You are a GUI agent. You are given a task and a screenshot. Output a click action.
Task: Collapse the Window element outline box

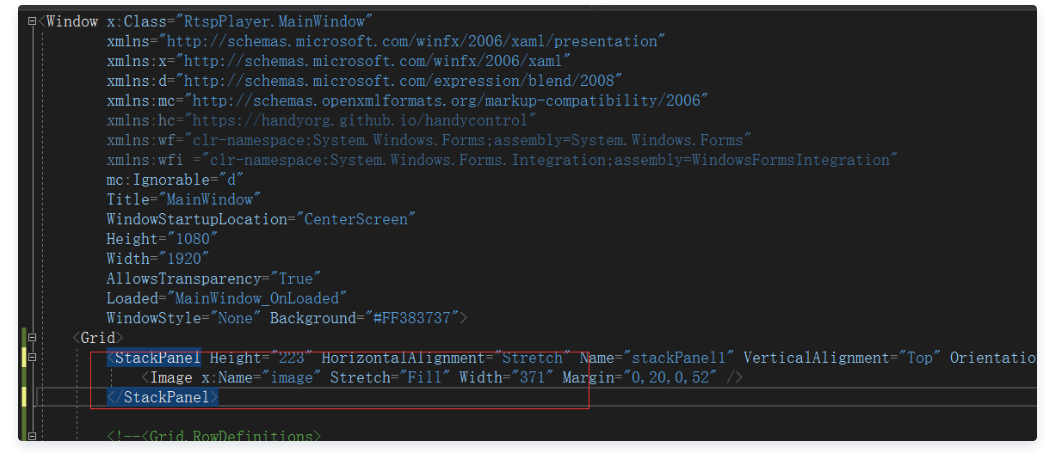(32, 21)
